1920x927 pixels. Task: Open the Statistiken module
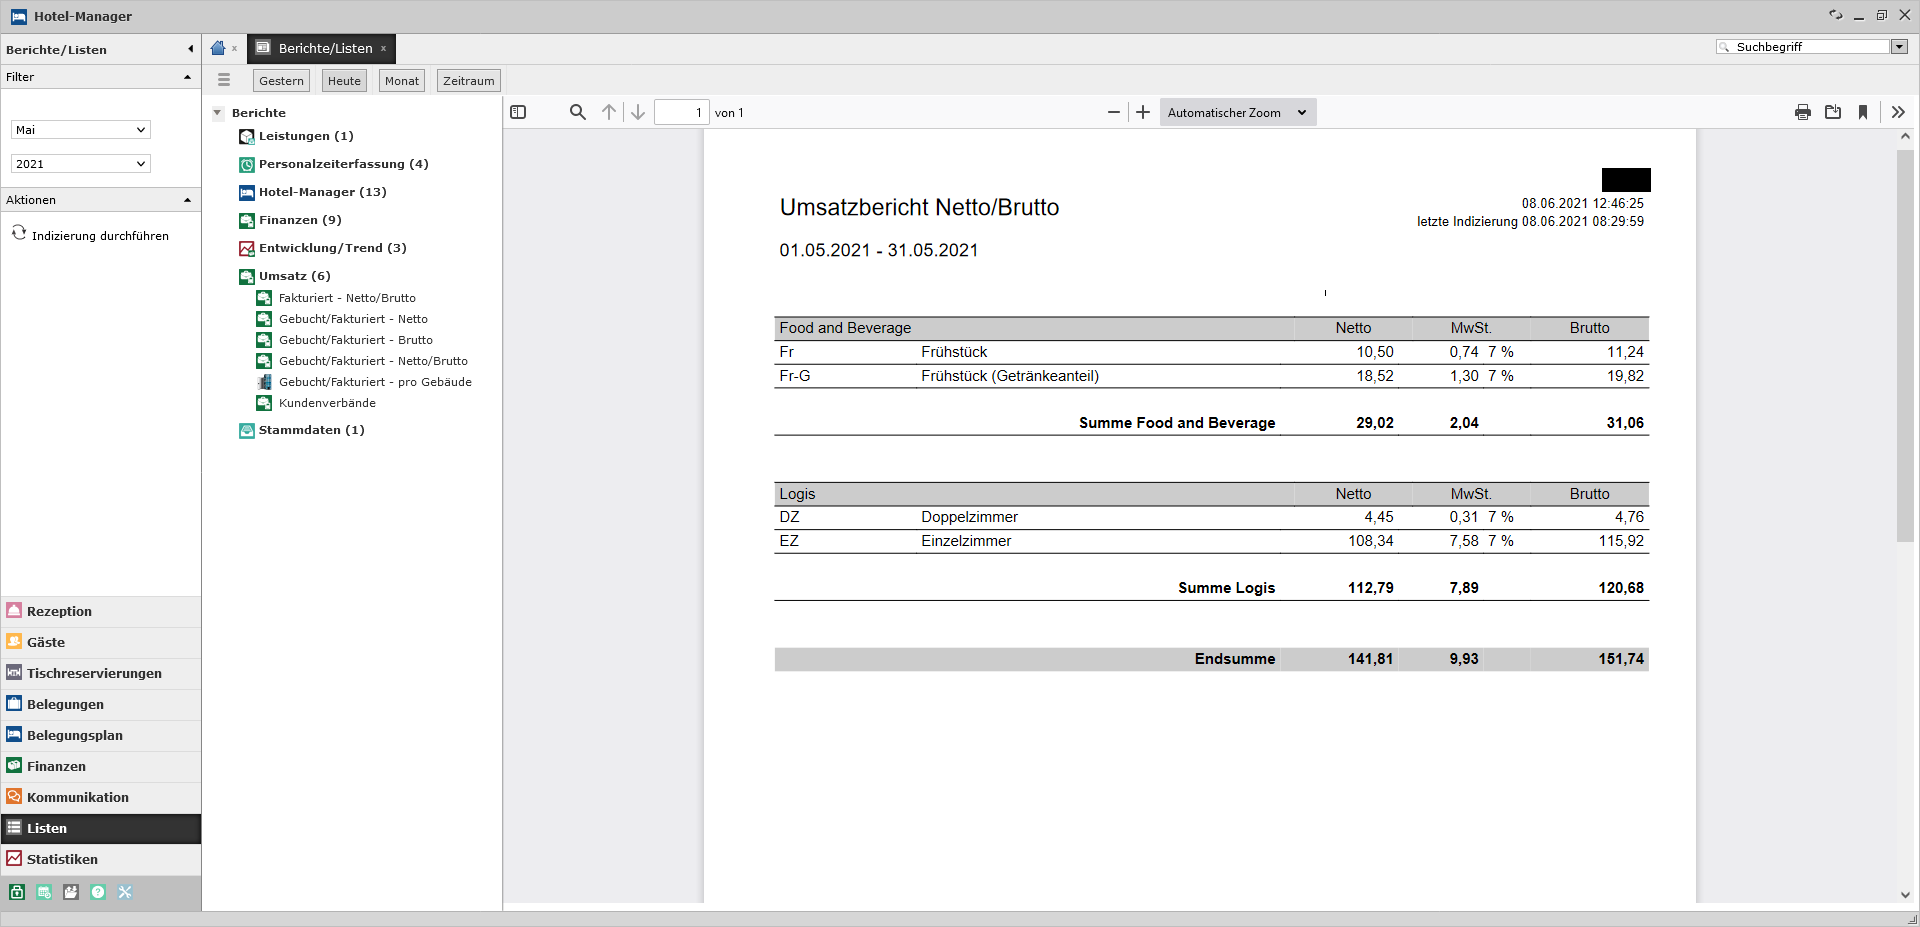pyautogui.click(x=101, y=859)
